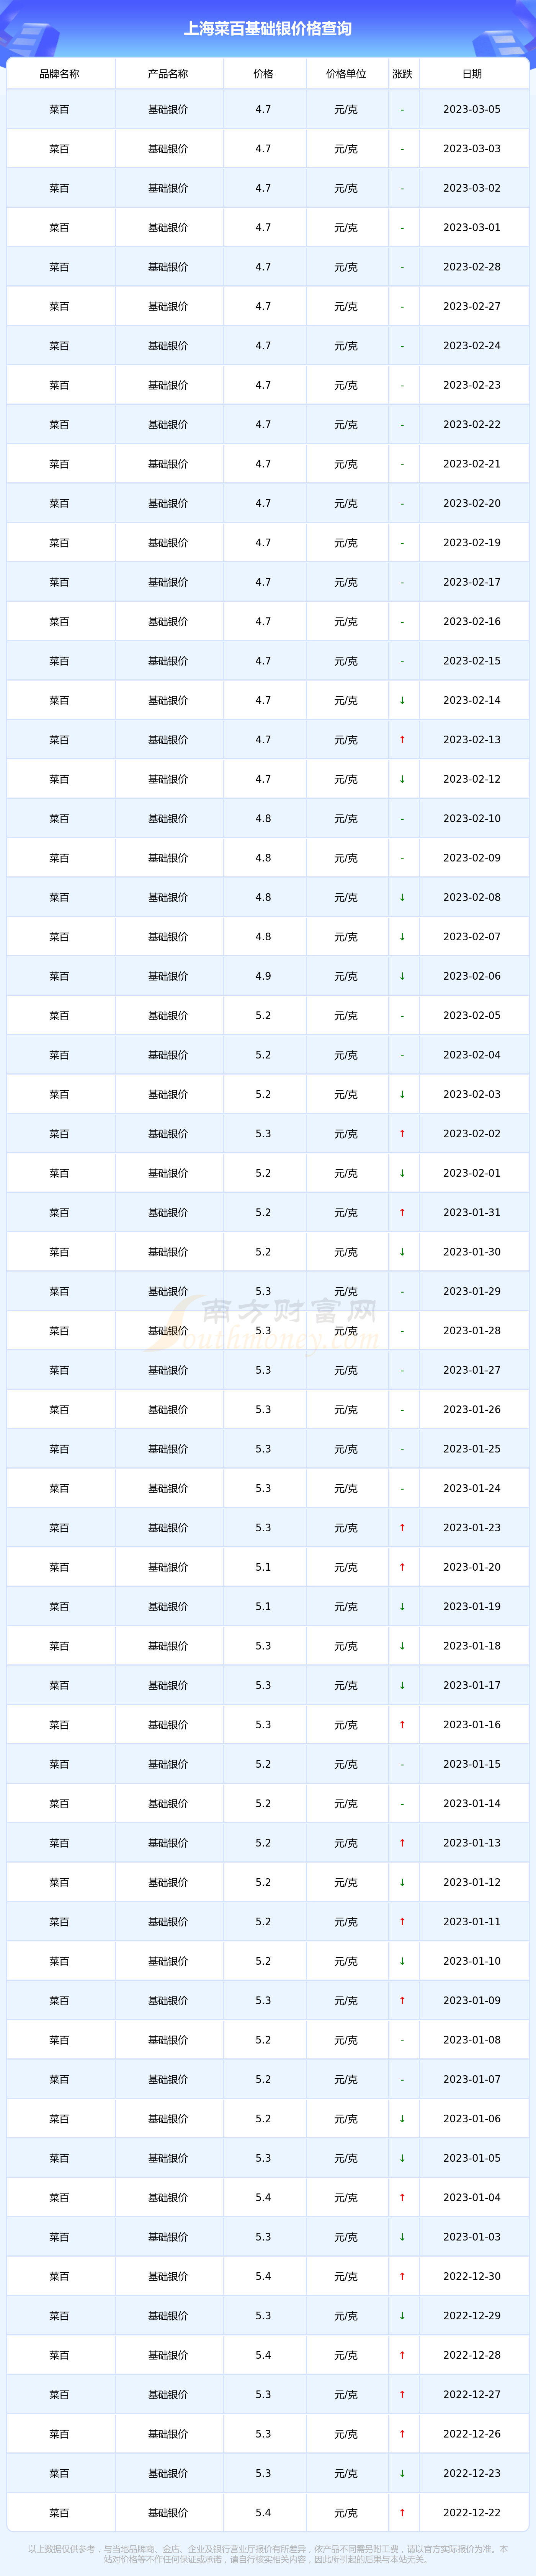This screenshot has width=536, height=2576.
Task: Click the dash change cell in the 2023-02-19 row
Action: pyautogui.click(x=402, y=543)
